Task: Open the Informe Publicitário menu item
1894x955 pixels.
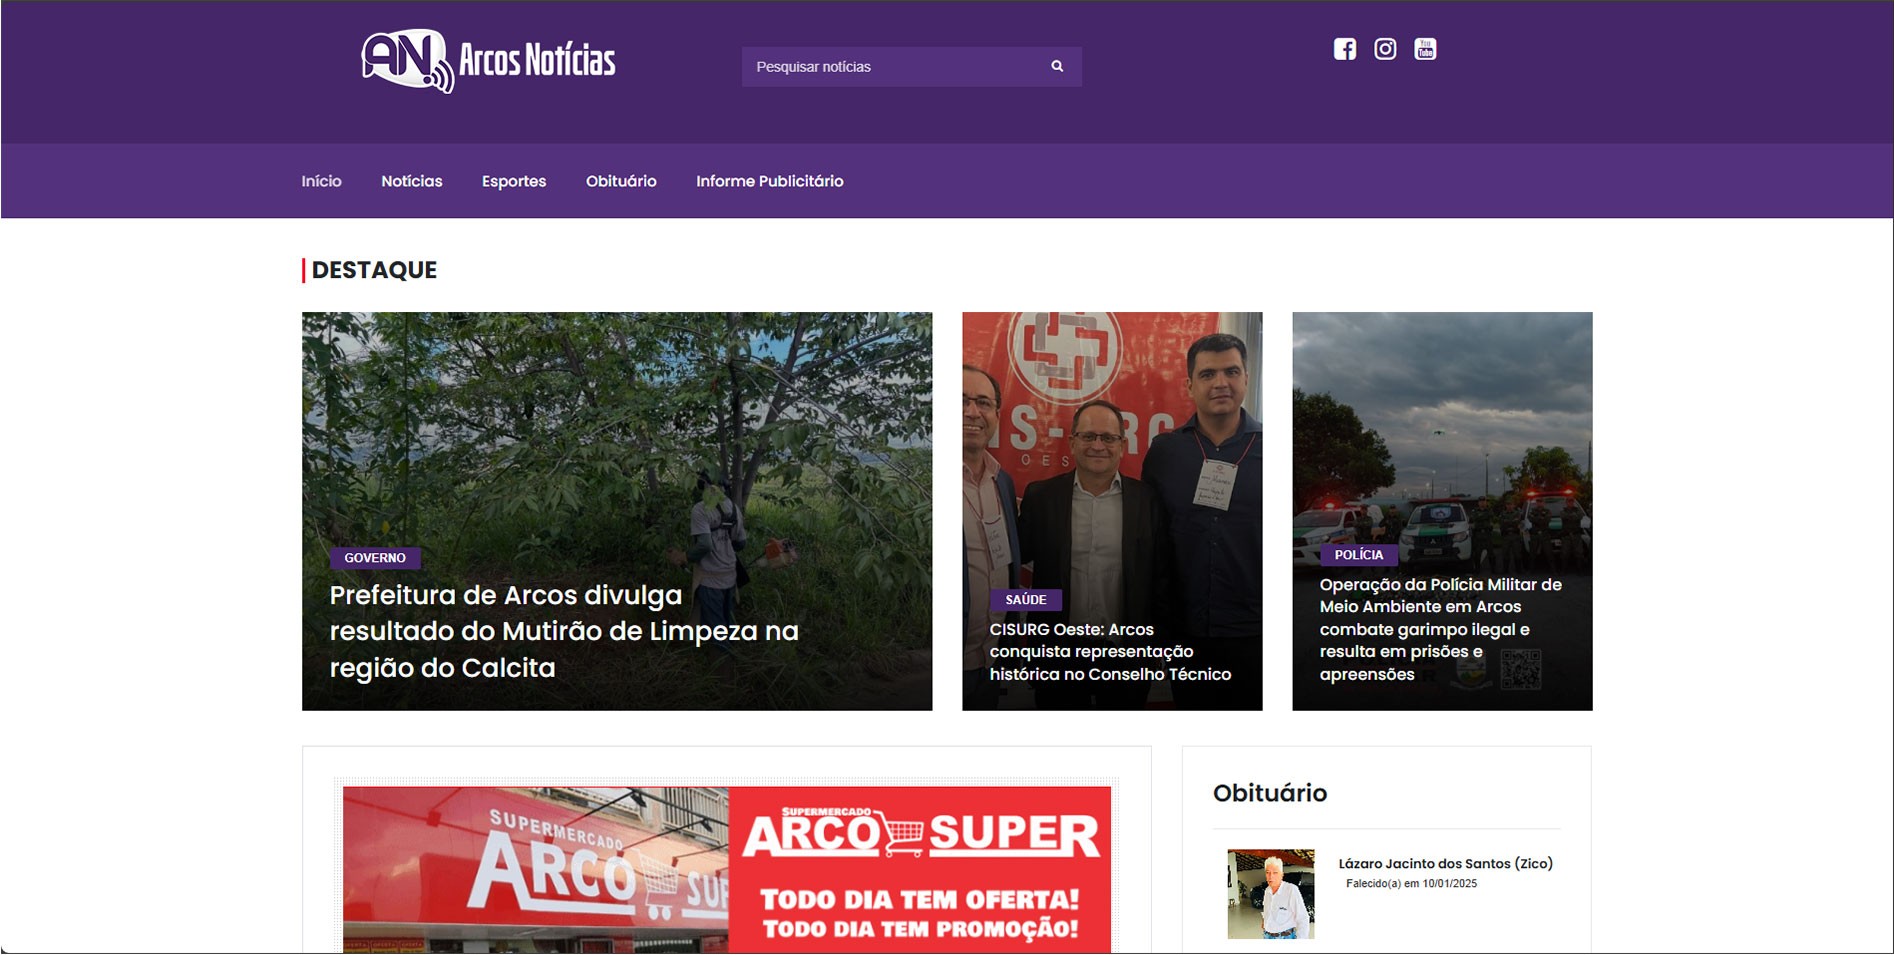Action: (x=769, y=181)
